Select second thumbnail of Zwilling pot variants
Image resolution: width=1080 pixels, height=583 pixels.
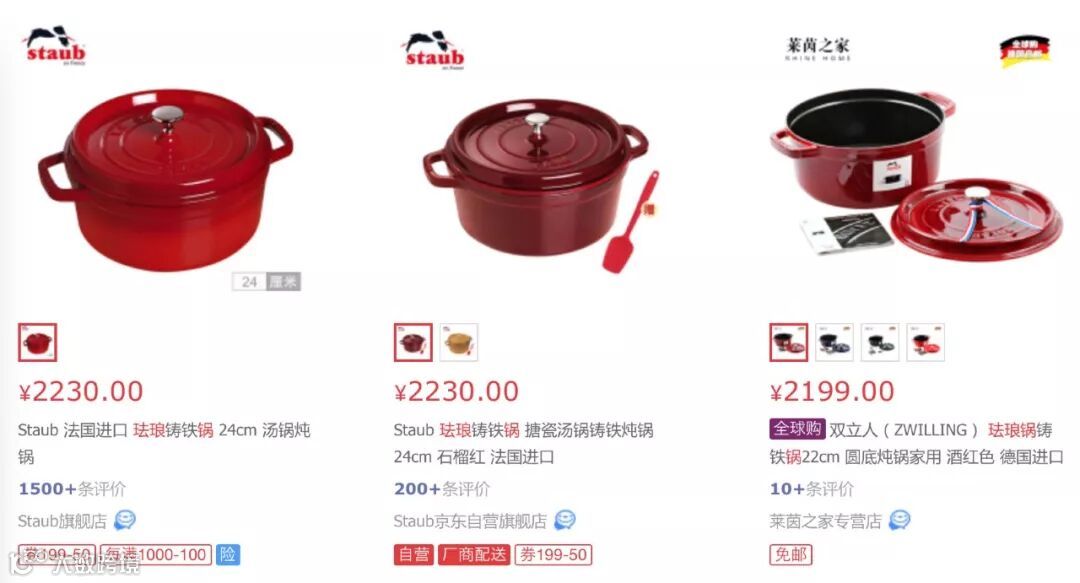tap(834, 342)
